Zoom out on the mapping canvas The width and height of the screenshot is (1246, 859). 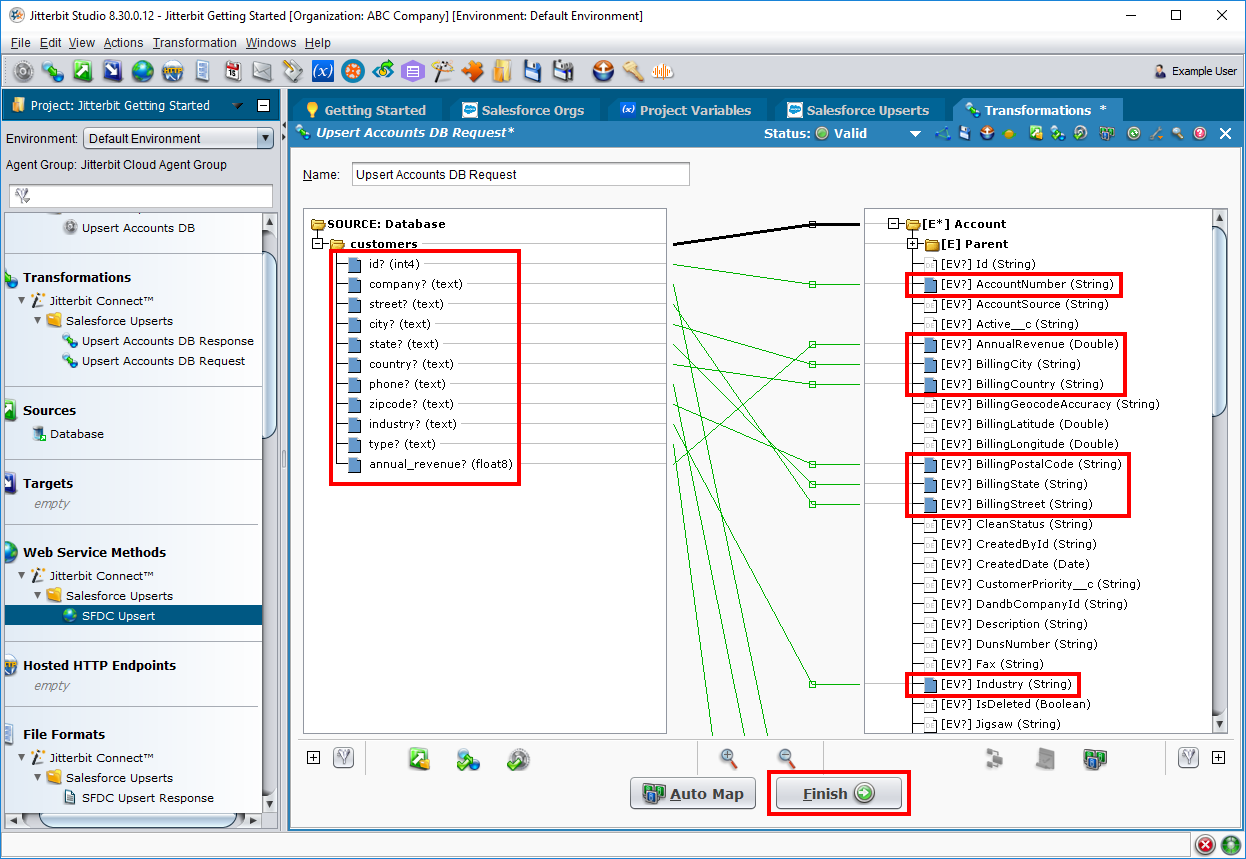tap(786, 758)
